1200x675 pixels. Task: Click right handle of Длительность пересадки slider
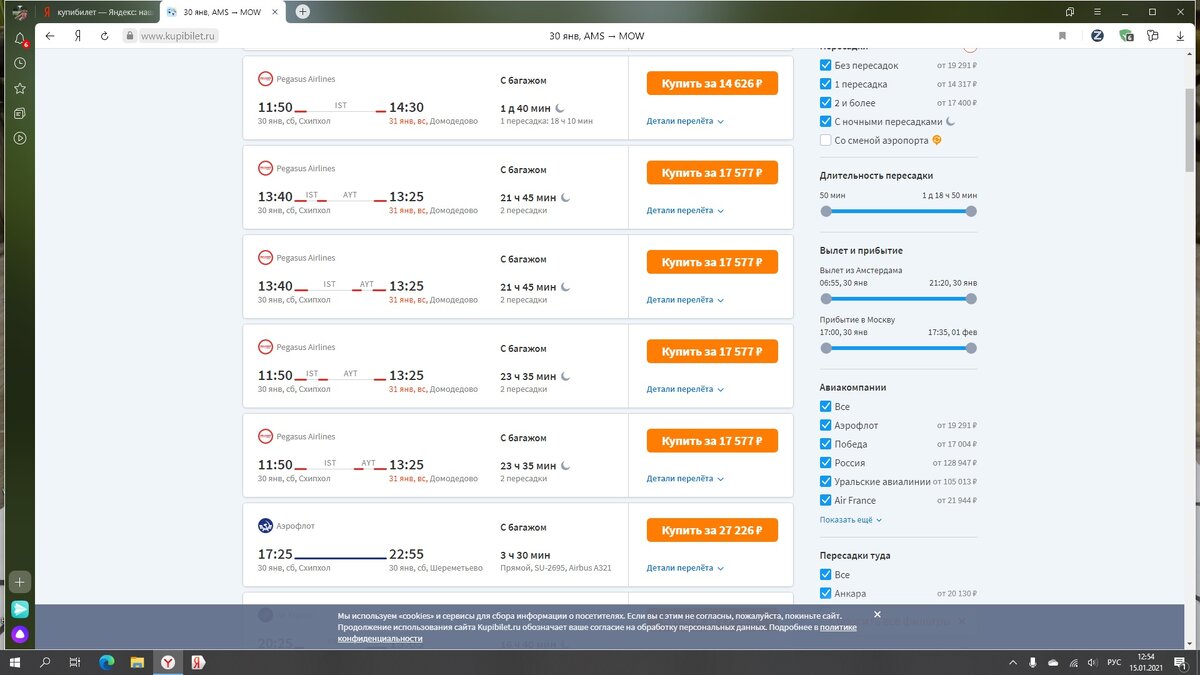[x=971, y=211]
